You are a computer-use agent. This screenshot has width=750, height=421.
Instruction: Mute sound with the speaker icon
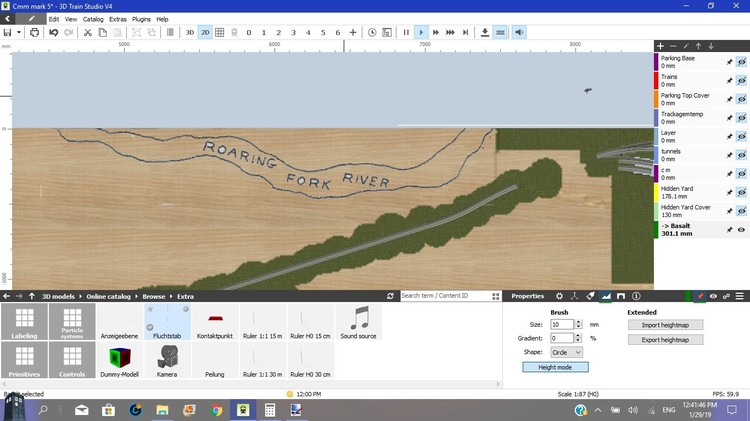pos(520,32)
